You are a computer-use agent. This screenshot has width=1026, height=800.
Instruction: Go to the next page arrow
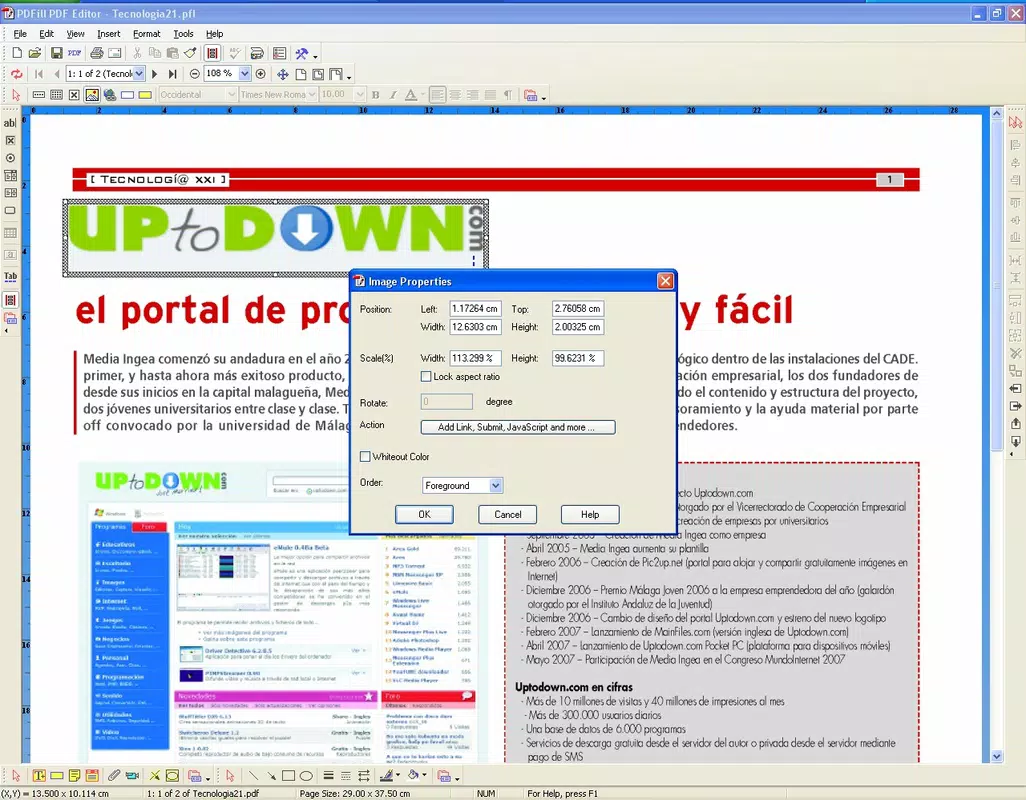pyautogui.click(x=155, y=74)
